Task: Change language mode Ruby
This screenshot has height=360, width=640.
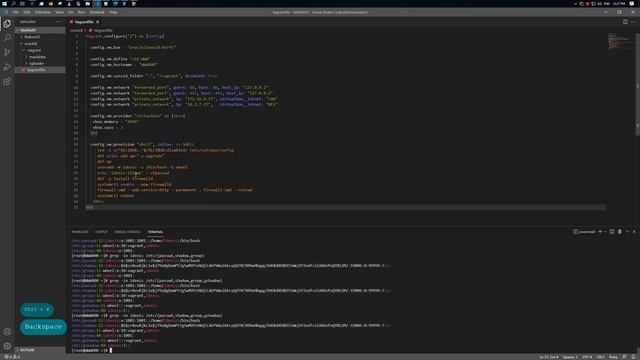Action: pyautogui.click(x=613, y=357)
